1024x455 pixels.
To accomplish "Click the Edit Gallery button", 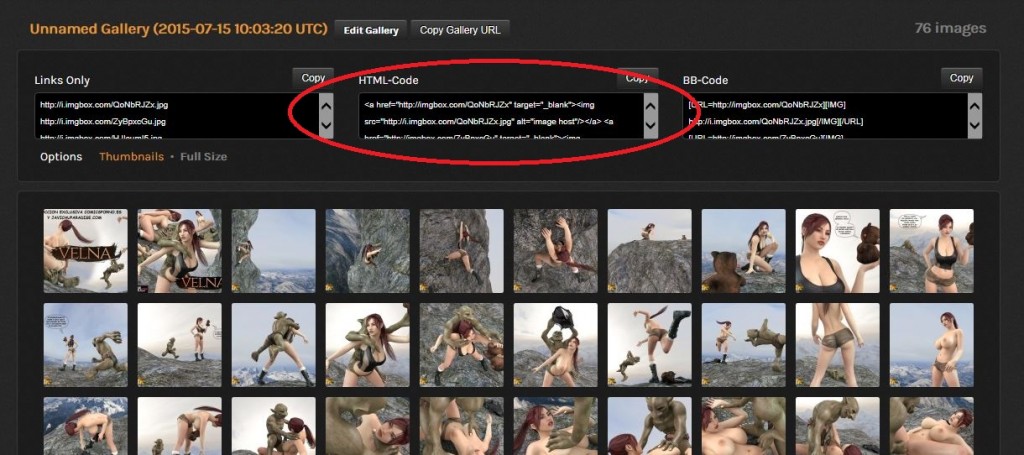I will tap(371, 30).
